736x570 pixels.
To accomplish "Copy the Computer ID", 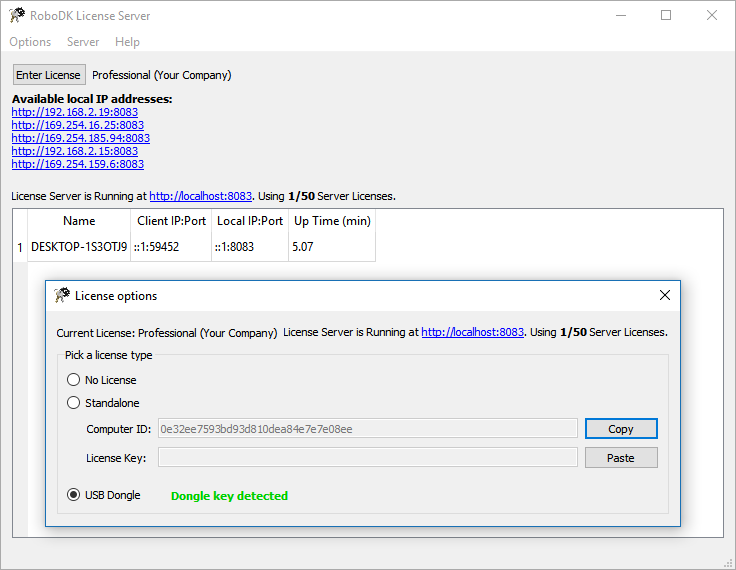I will pyautogui.click(x=621, y=429).
